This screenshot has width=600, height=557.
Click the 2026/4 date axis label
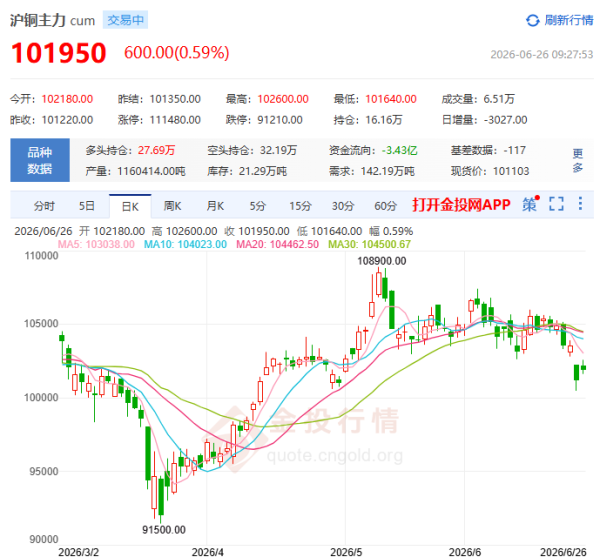point(207,552)
